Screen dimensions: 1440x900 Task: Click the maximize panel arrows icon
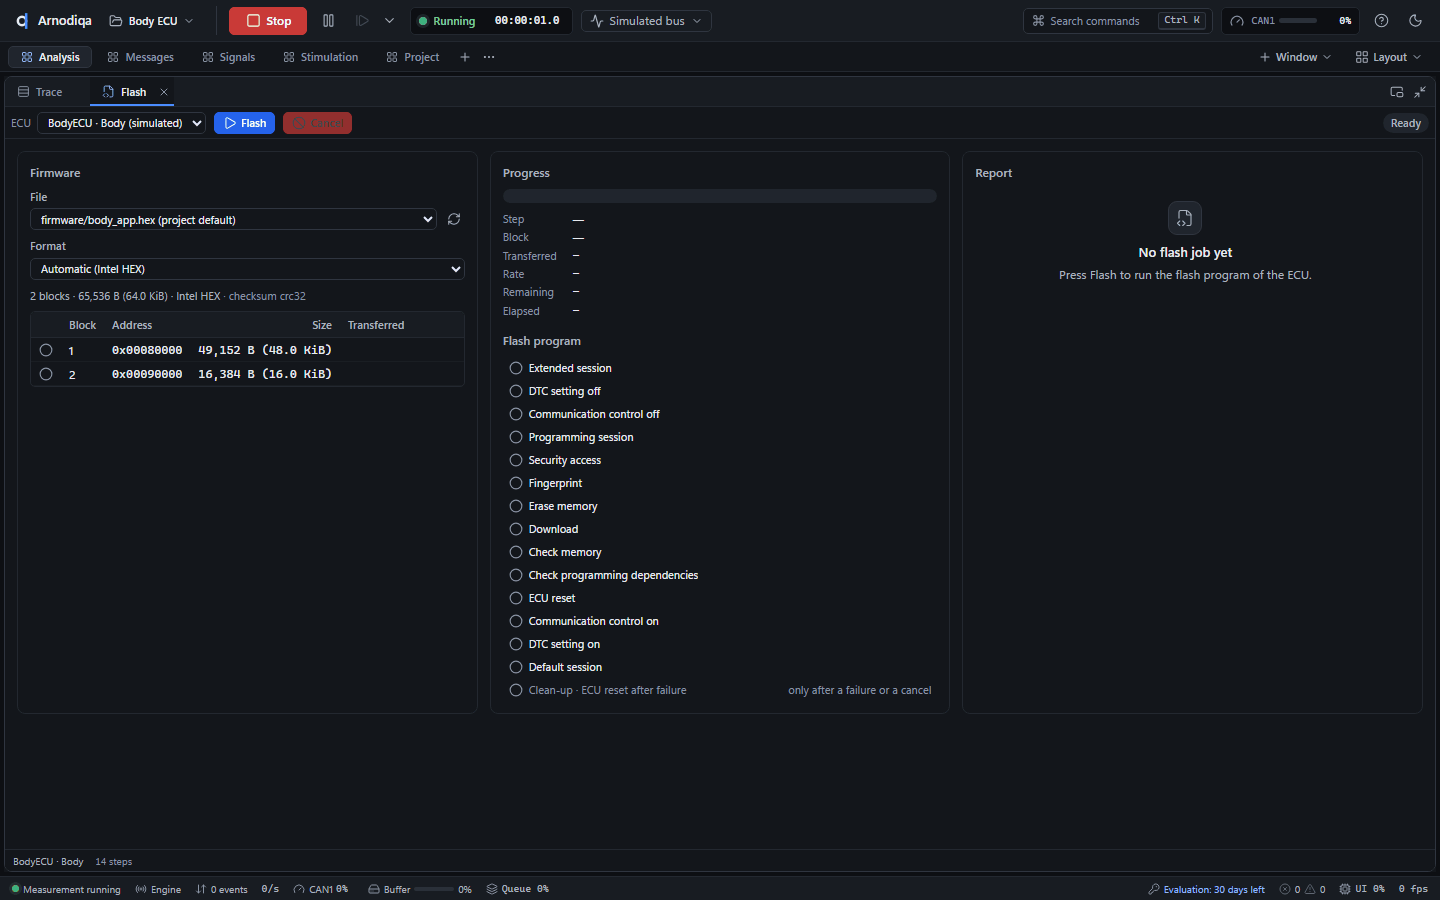point(1420,92)
